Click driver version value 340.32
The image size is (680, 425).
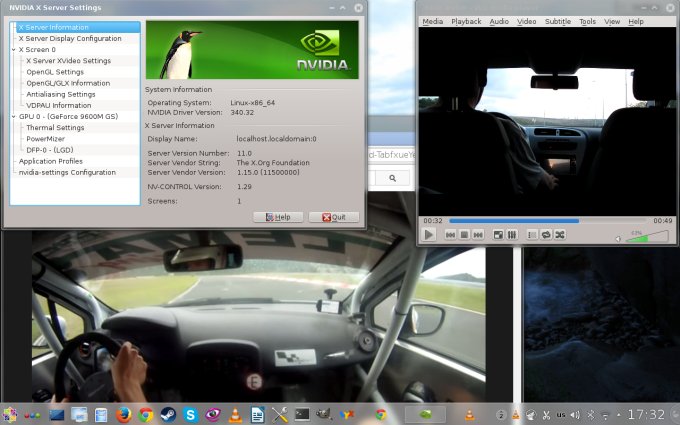click(242, 112)
